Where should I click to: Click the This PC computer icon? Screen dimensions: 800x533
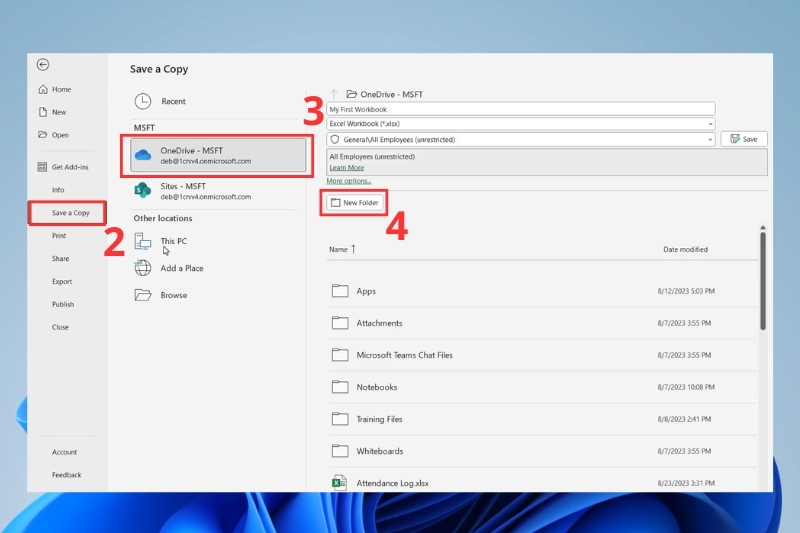click(143, 241)
